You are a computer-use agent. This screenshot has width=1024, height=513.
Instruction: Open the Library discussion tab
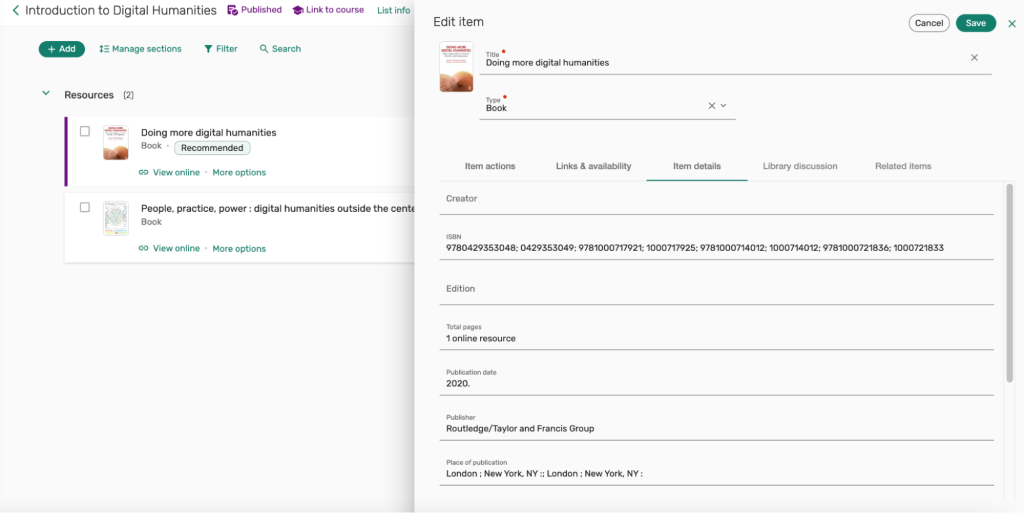(x=799, y=166)
